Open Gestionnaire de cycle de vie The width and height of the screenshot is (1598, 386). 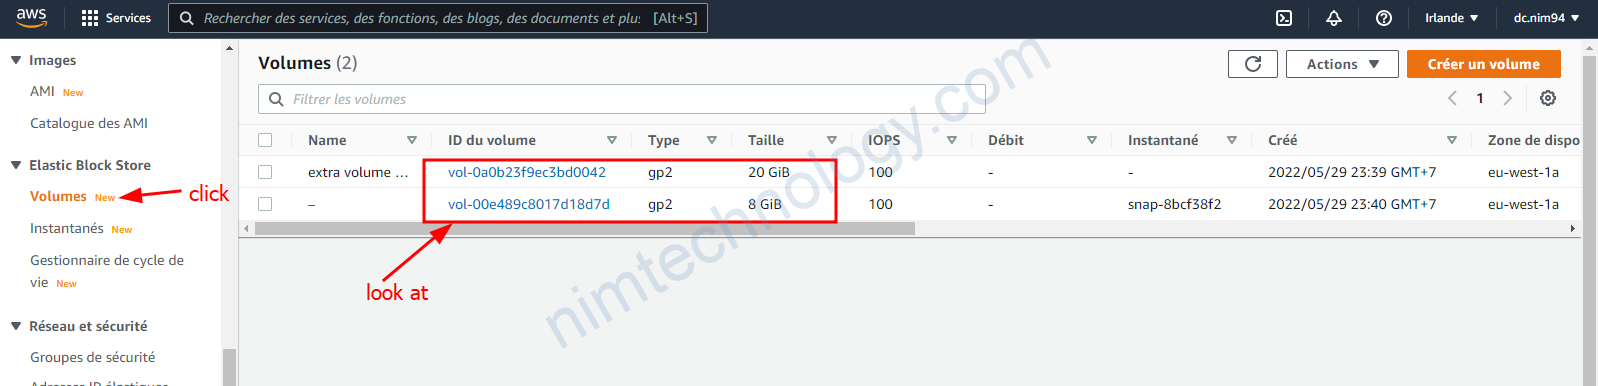coord(107,271)
